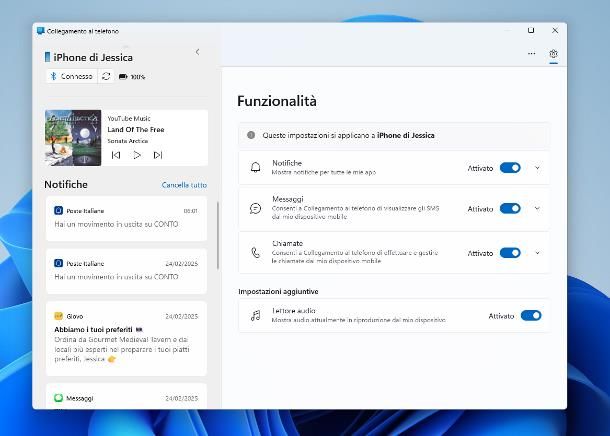Maximize the Collegamento al telefono window
This screenshot has height=436, width=610.
point(531,30)
